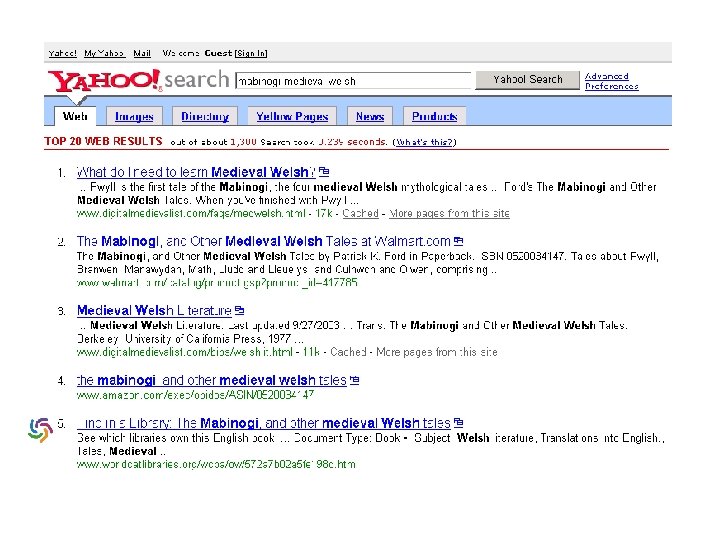Click the URL www.digitalmedievalist.com/bios/welshlit.html
This screenshot has width=720, height=540.
pos(185,352)
